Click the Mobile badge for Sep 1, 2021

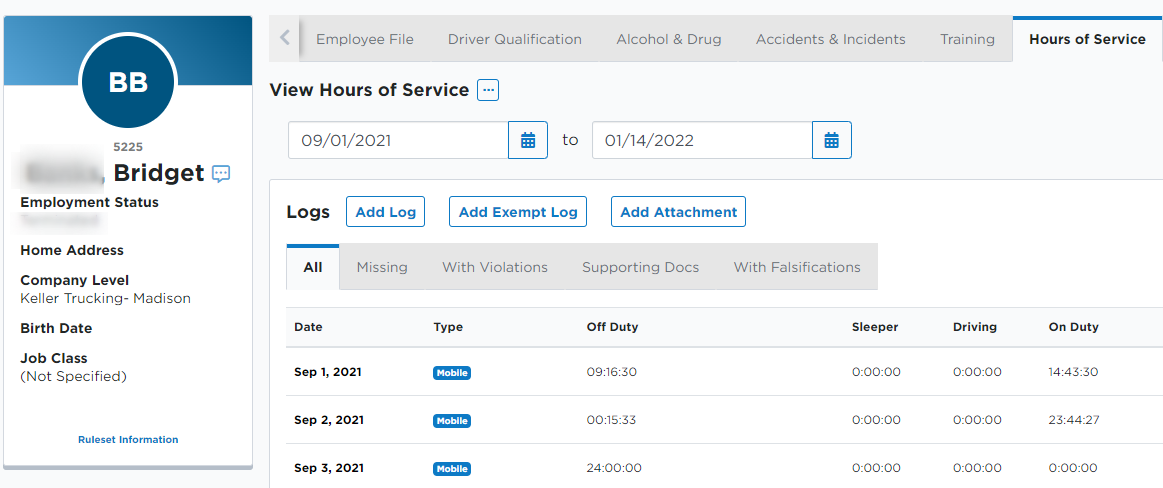click(x=452, y=373)
